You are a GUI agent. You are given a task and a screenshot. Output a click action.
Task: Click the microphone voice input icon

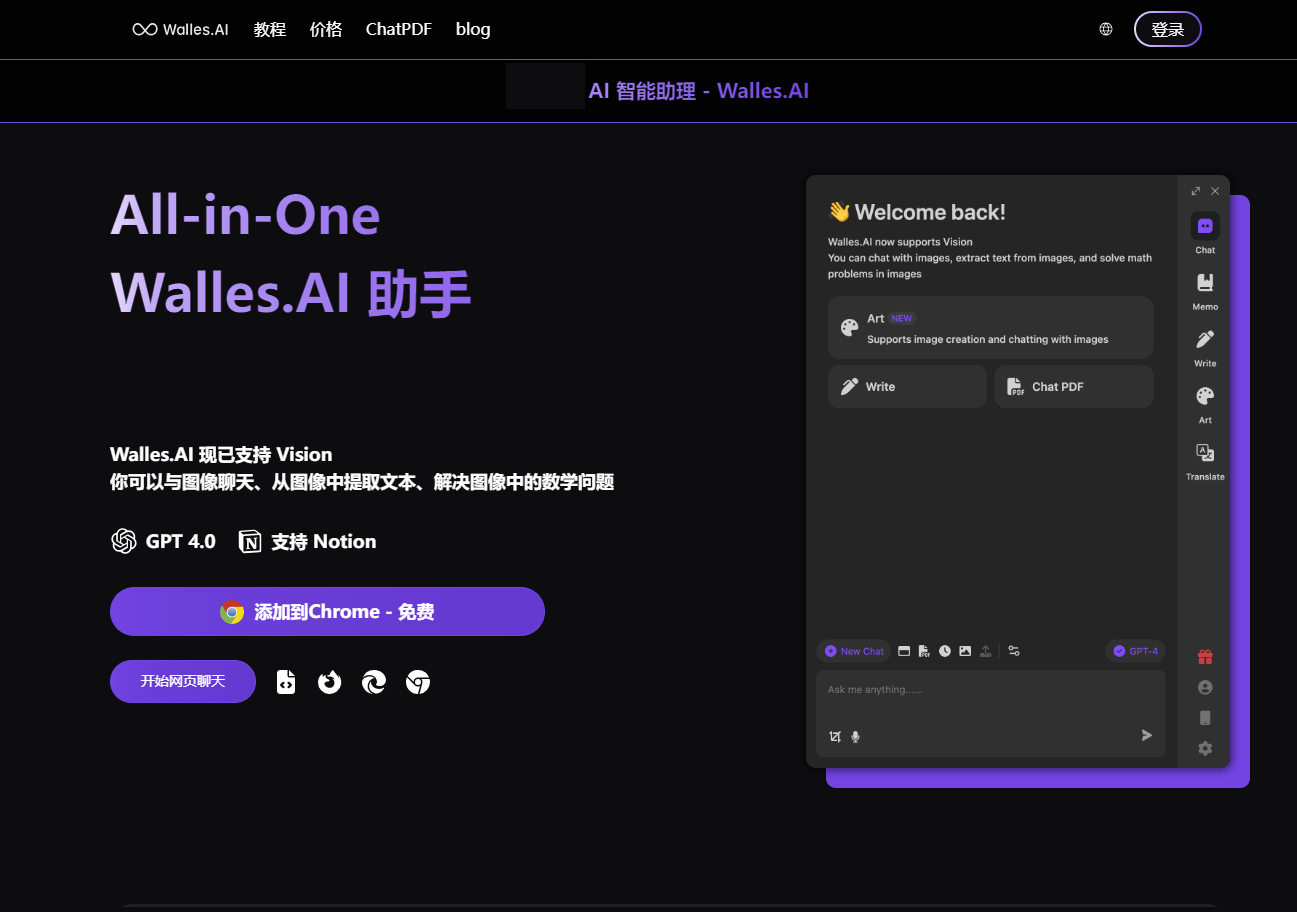[x=855, y=737]
